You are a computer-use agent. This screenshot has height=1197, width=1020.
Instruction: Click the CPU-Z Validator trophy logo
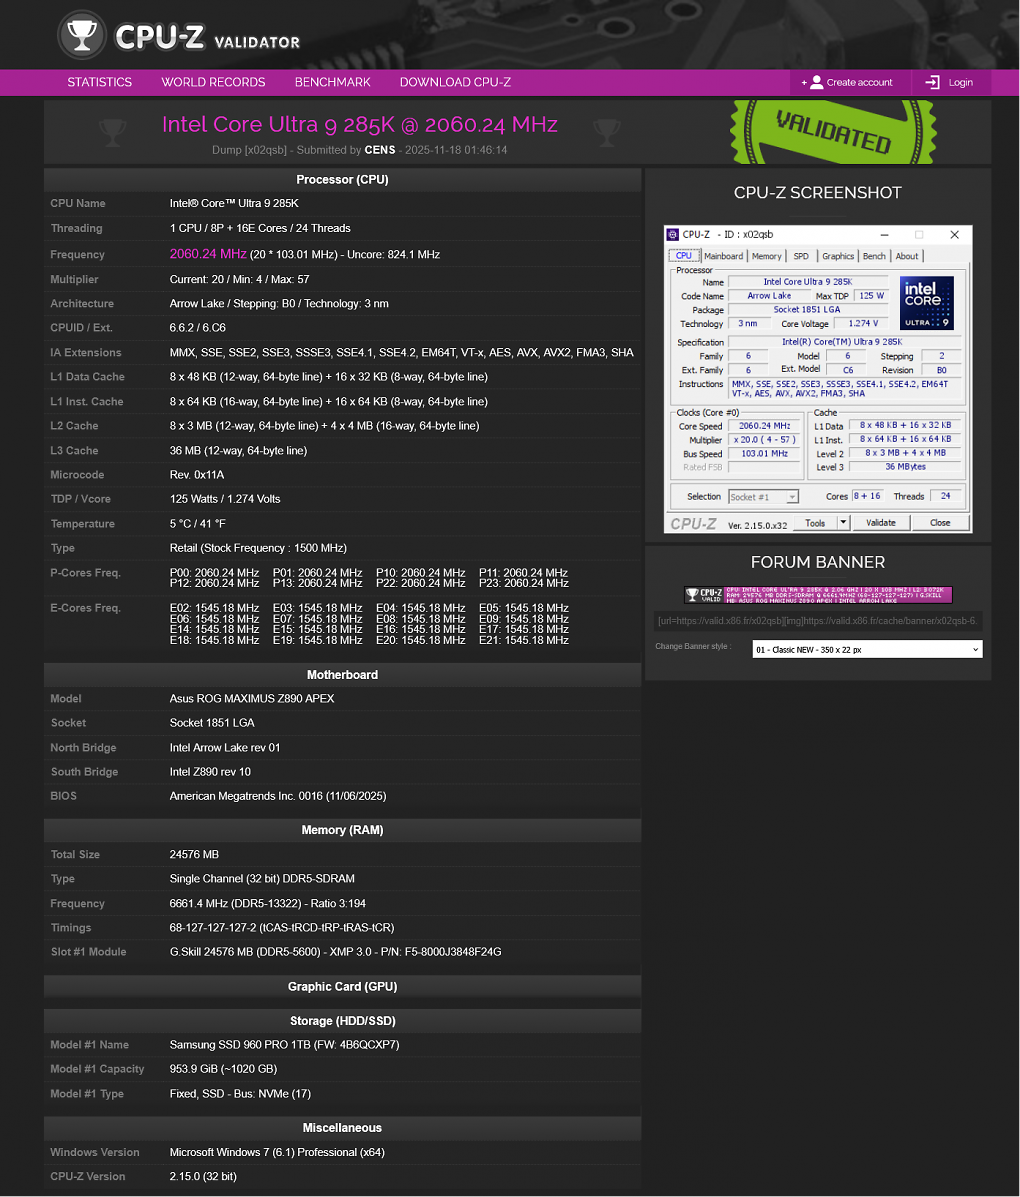[x=82, y=35]
